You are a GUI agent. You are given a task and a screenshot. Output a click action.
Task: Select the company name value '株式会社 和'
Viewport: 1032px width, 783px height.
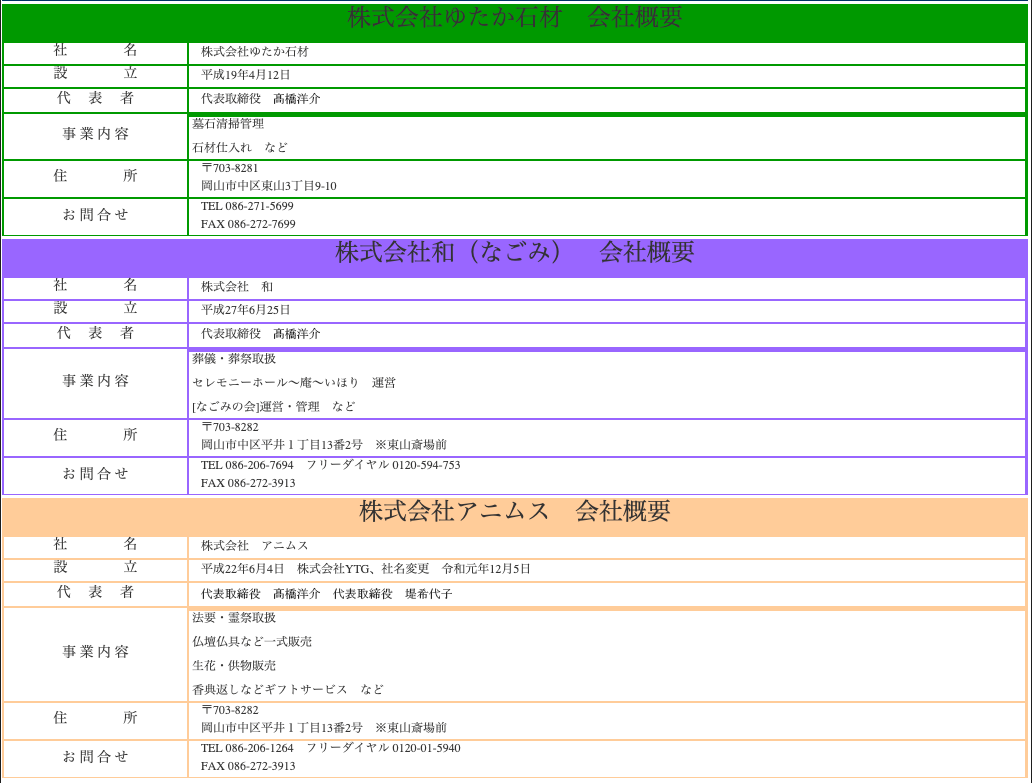coord(237,287)
